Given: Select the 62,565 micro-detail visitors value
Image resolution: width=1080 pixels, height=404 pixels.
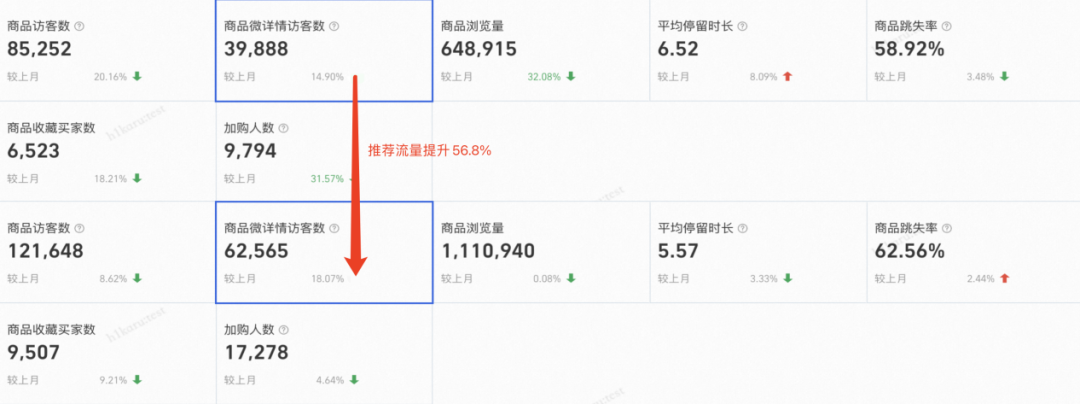Looking at the screenshot, I should pos(256,251).
